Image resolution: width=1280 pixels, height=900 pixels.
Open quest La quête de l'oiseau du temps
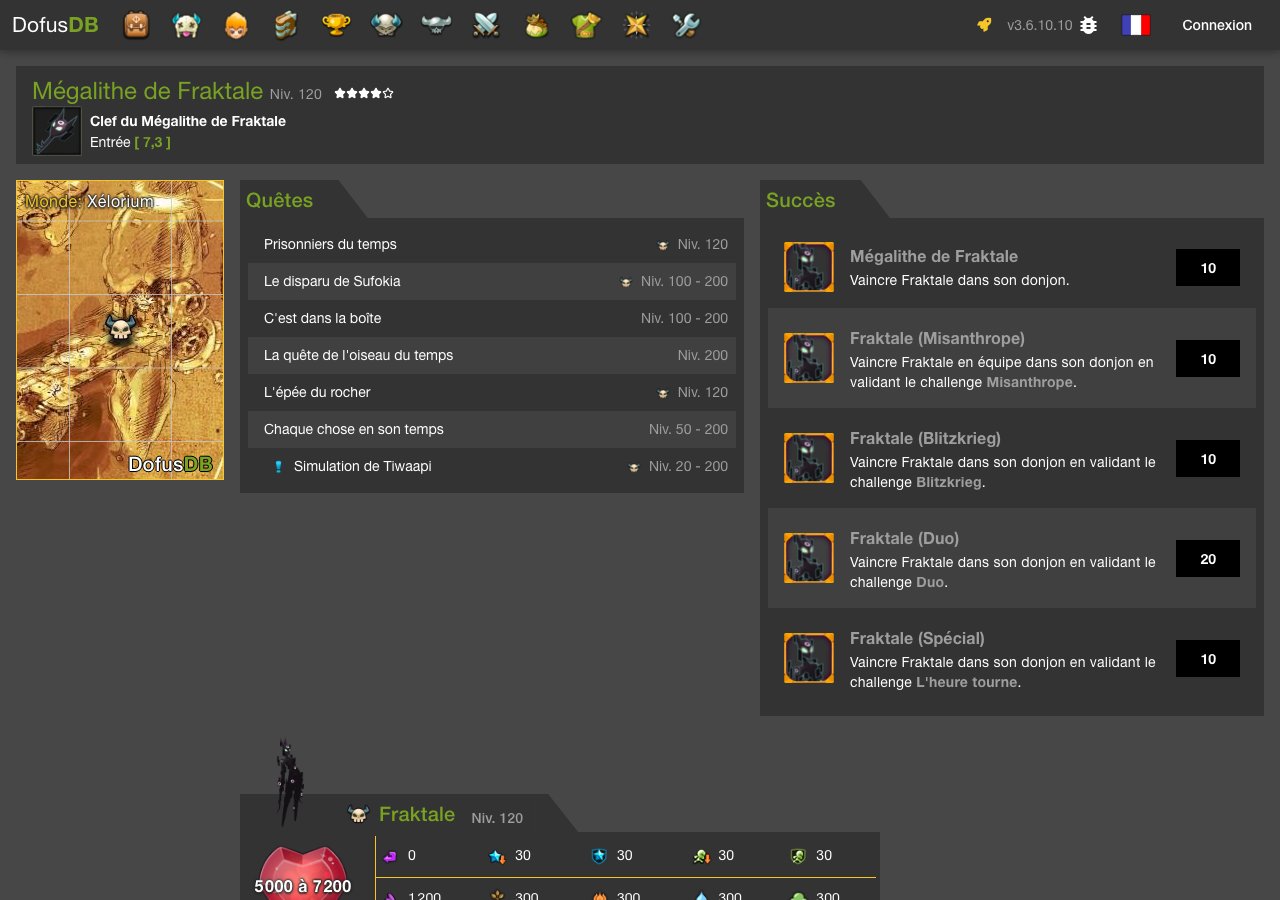[492, 355]
